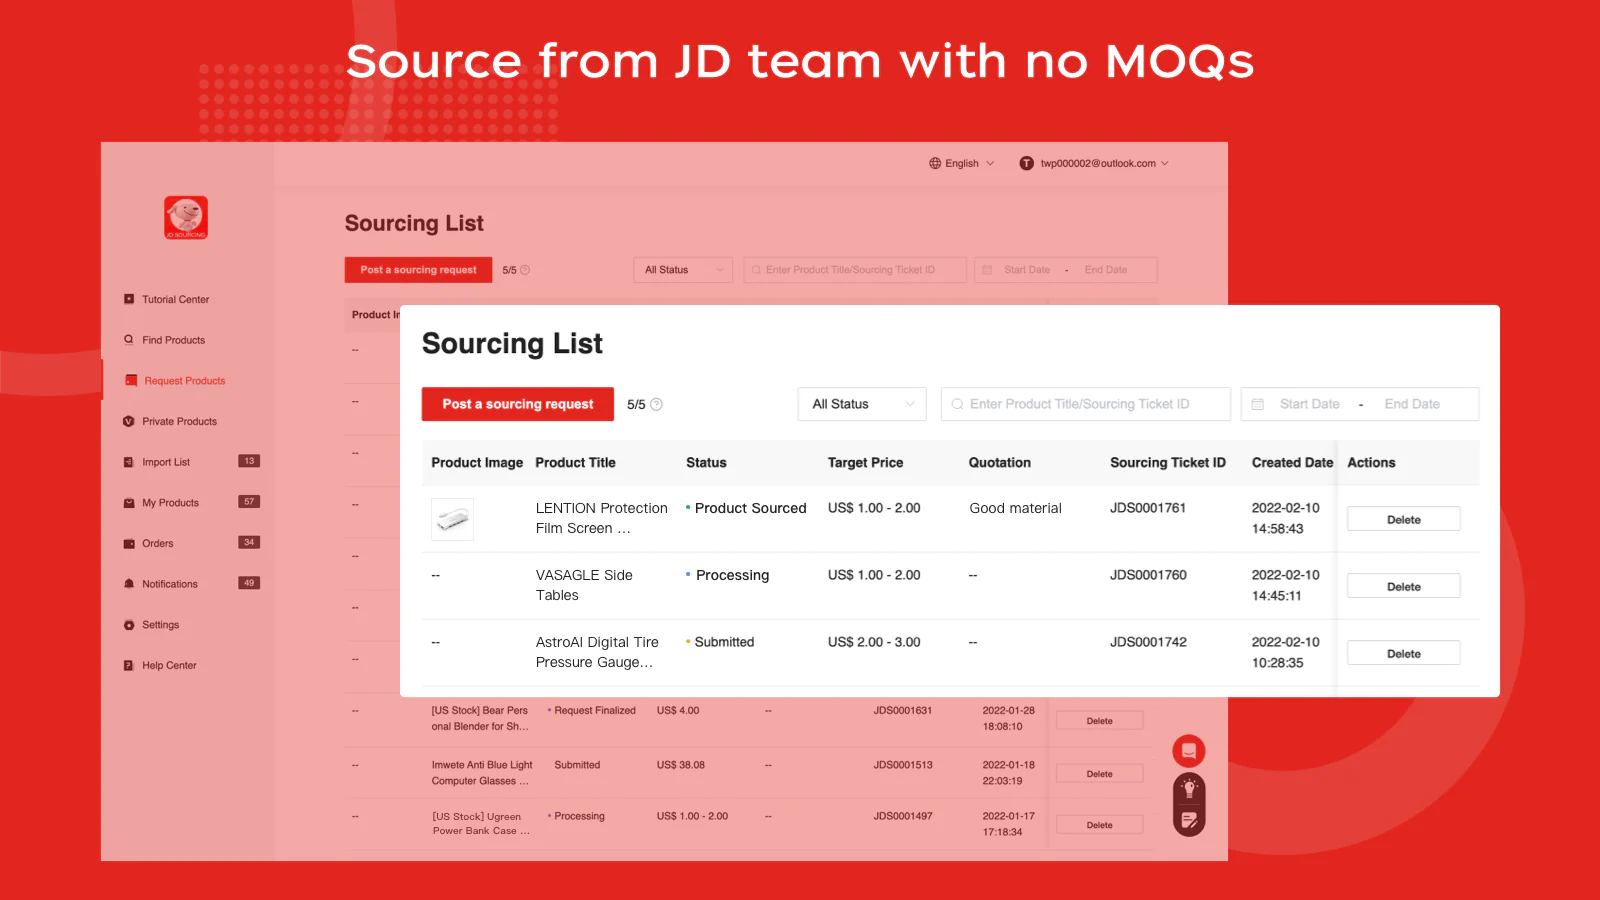This screenshot has width=1600, height=900.
Task: Click the Good material quotation text
Action: click(x=1015, y=508)
